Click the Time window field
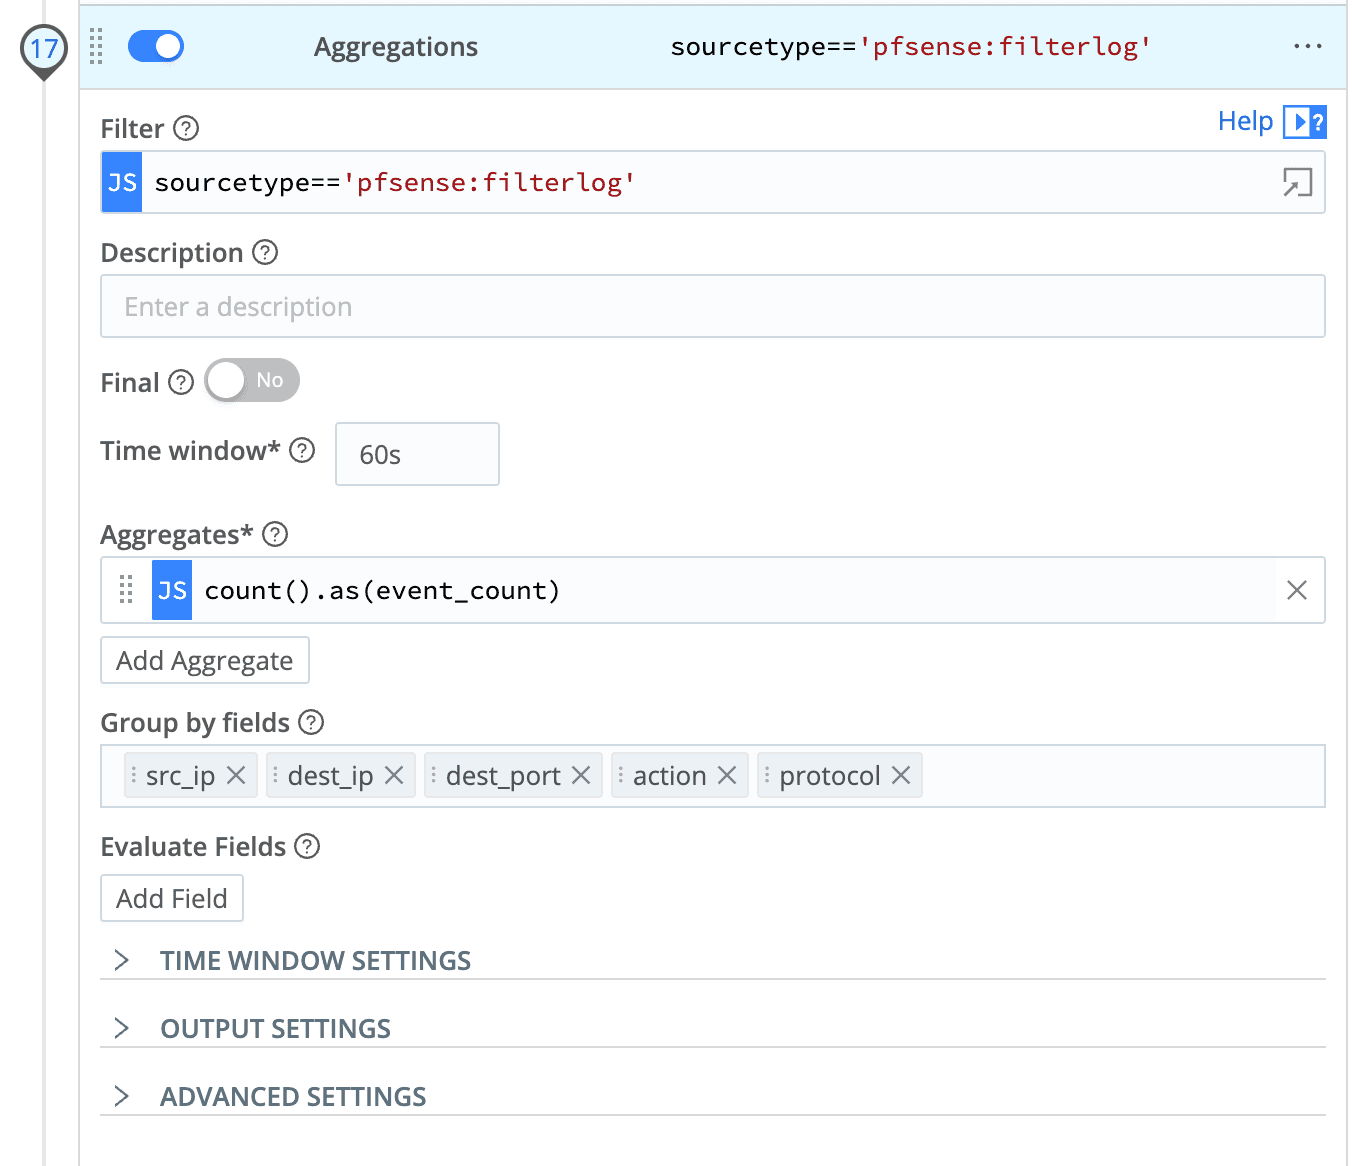Image resolution: width=1352 pixels, height=1166 pixels. click(417, 455)
